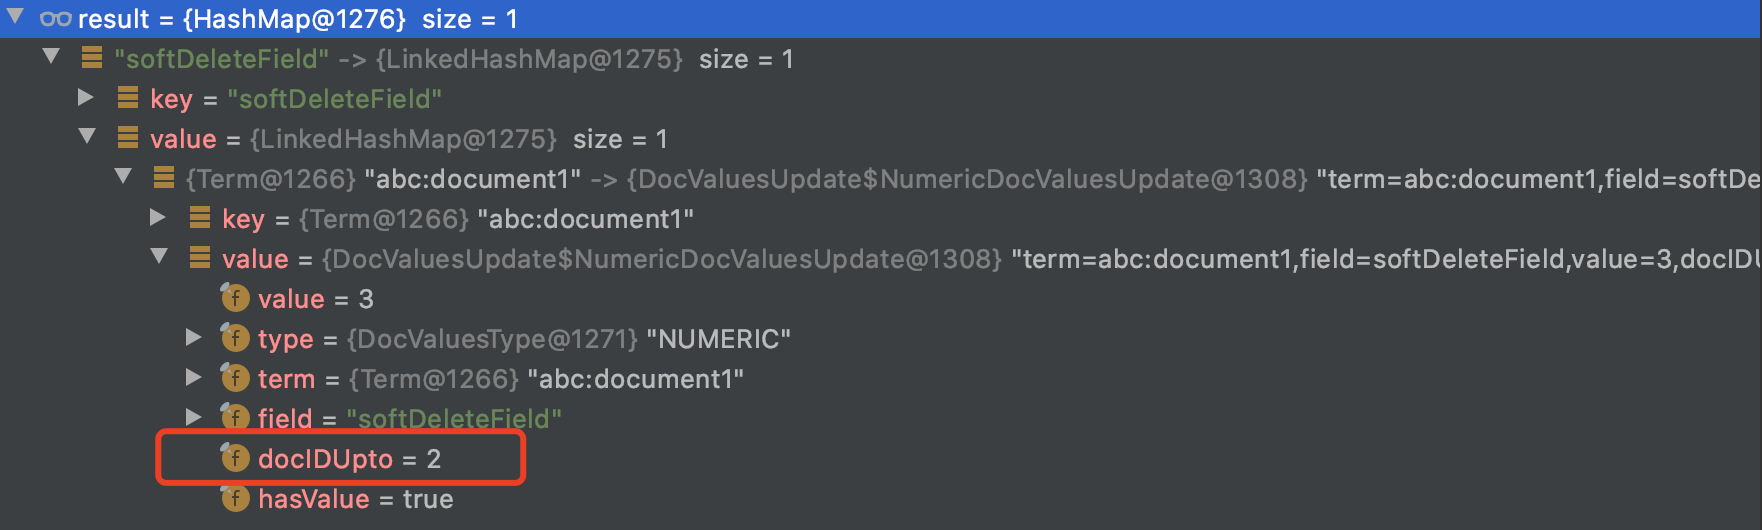Expand the key = "softDeleteField" node
Screen dimensions: 1762x530
tap(86, 97)
